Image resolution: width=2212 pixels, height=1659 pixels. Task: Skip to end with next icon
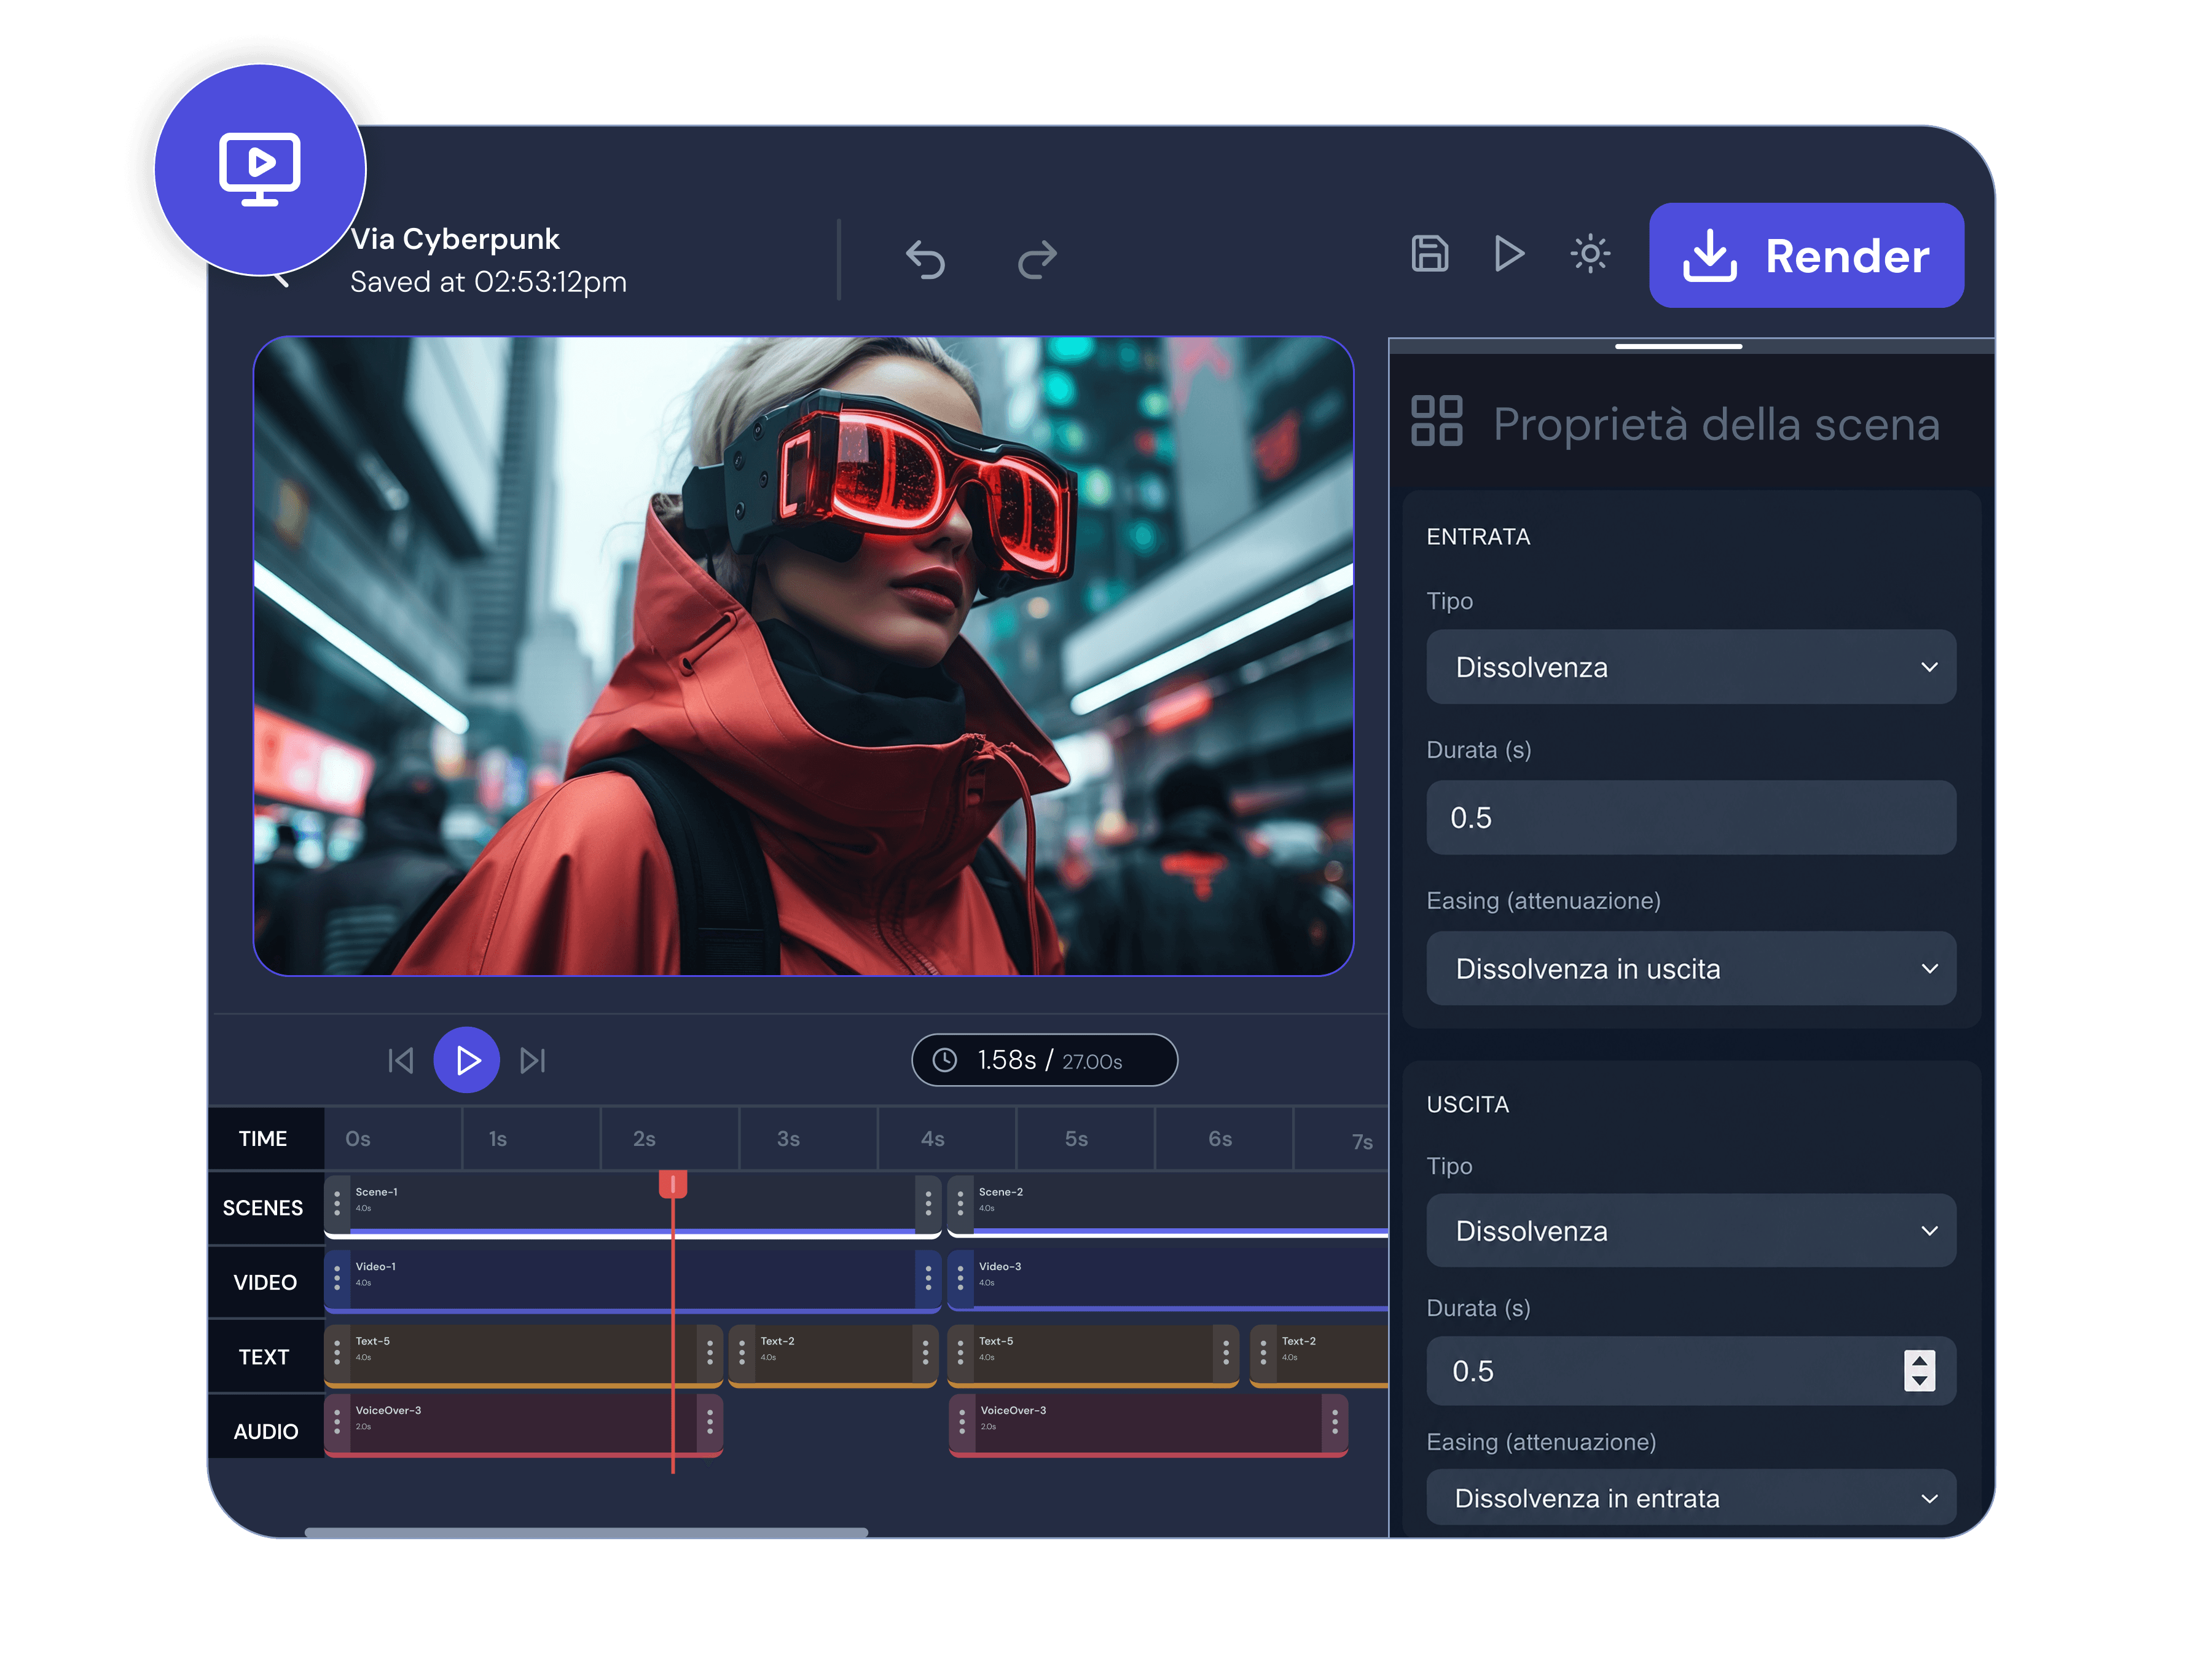(533, 1060)
